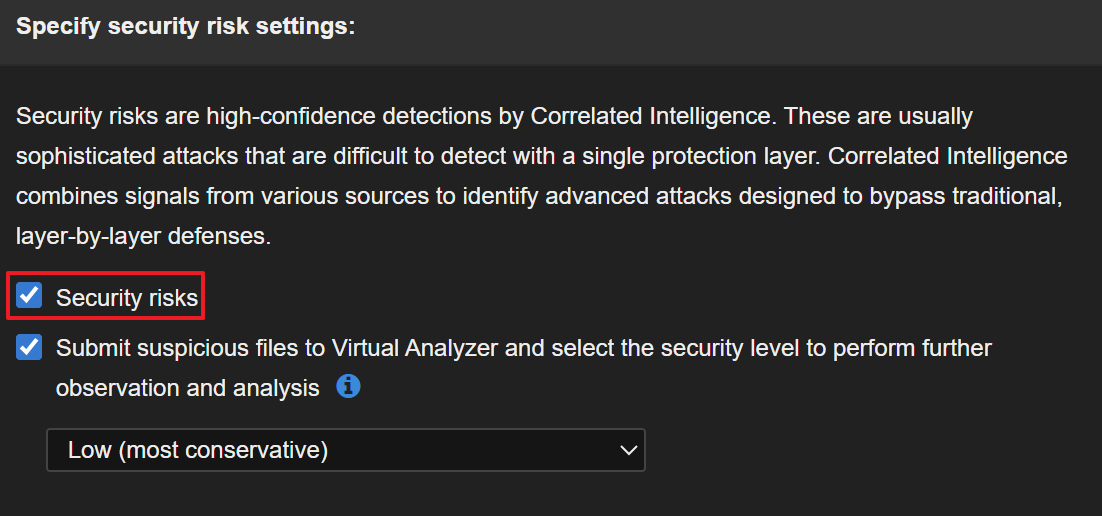This screenshot has height=516, width=1102.
Task: Click the 'Specify security risk settings:' header
Action: 186,27
